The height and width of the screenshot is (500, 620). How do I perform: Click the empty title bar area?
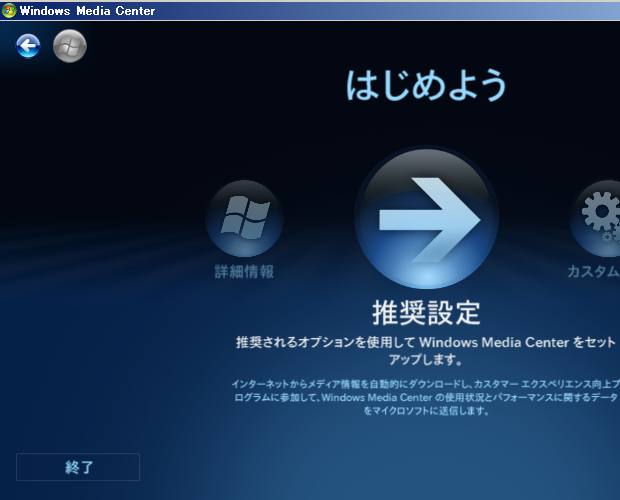pyautogui.click(x=400, y=10)
